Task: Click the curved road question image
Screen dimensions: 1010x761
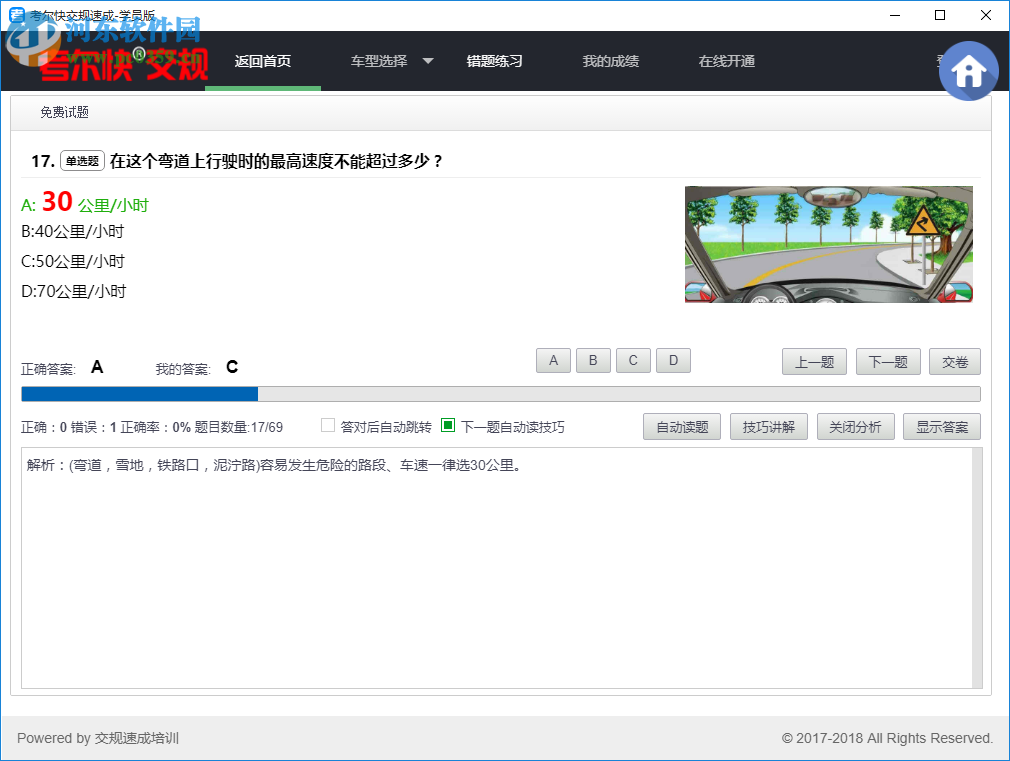Action: [828, 245]
